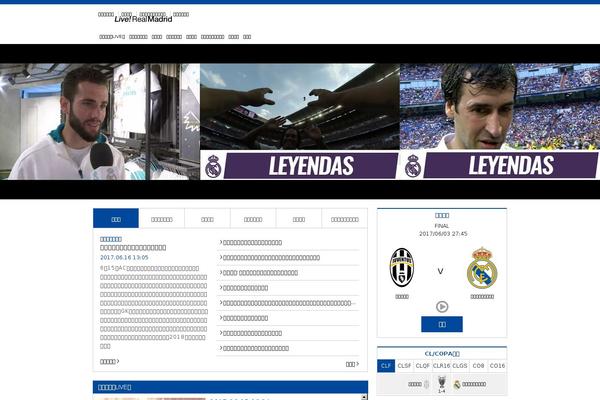Image resolution: width=600 pixels, height=400 pixels.
Task: Click the large Juventus crest in match box
Action: point(401,268)
